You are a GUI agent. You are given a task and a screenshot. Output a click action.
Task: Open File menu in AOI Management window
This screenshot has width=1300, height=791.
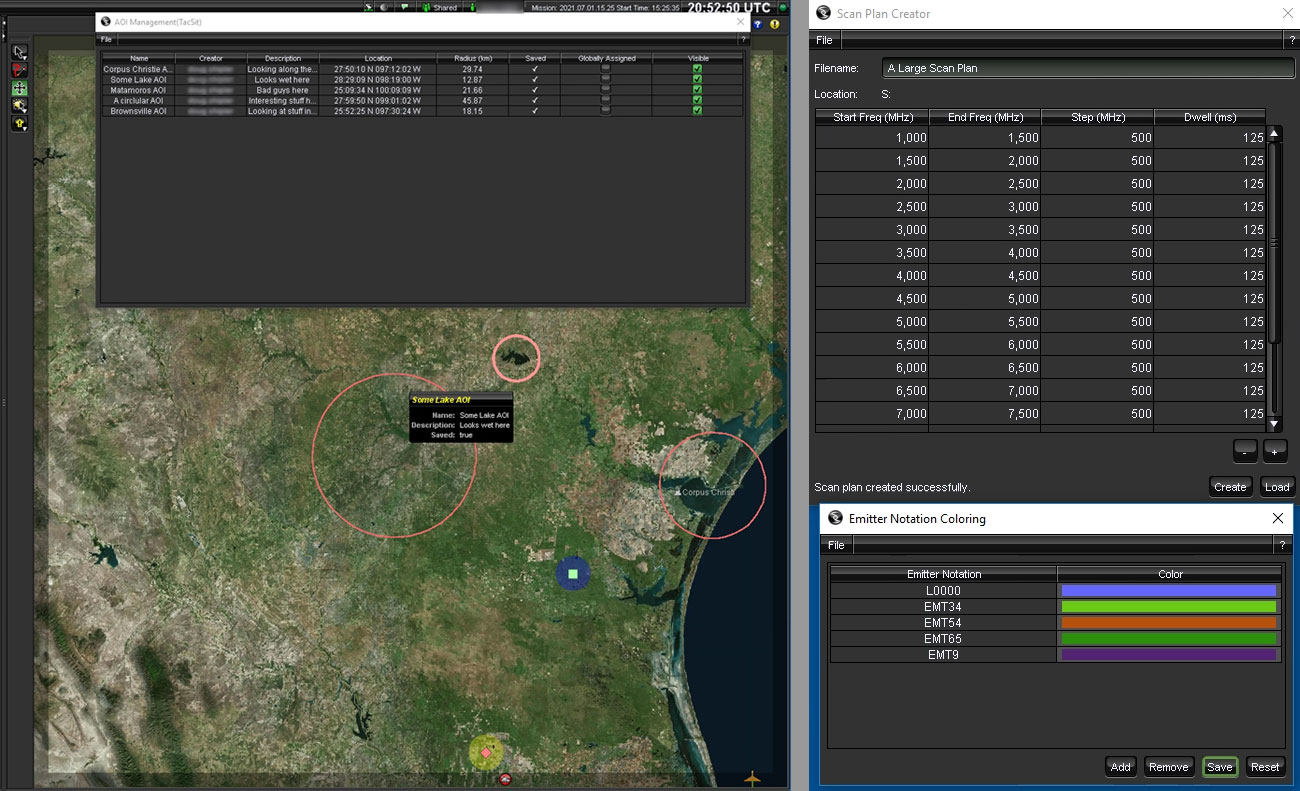(106, 39)
